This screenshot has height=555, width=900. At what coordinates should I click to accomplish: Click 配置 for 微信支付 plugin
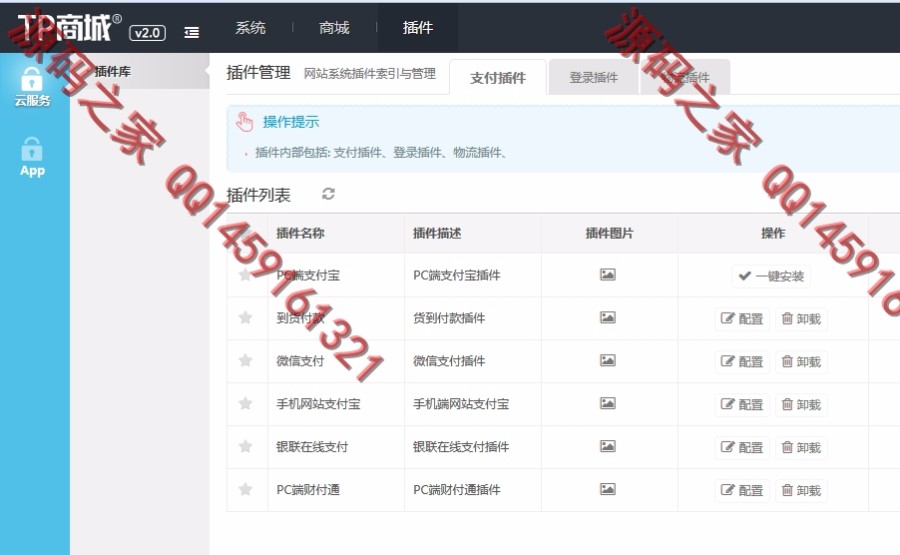pyautogui.click(x=742, y=362)
